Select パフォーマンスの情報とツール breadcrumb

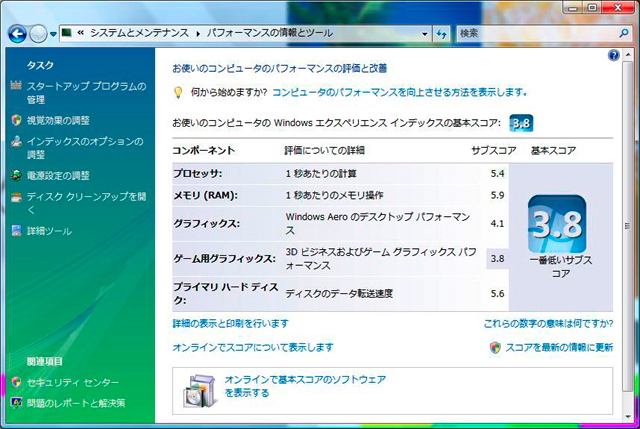pos(269,33)
